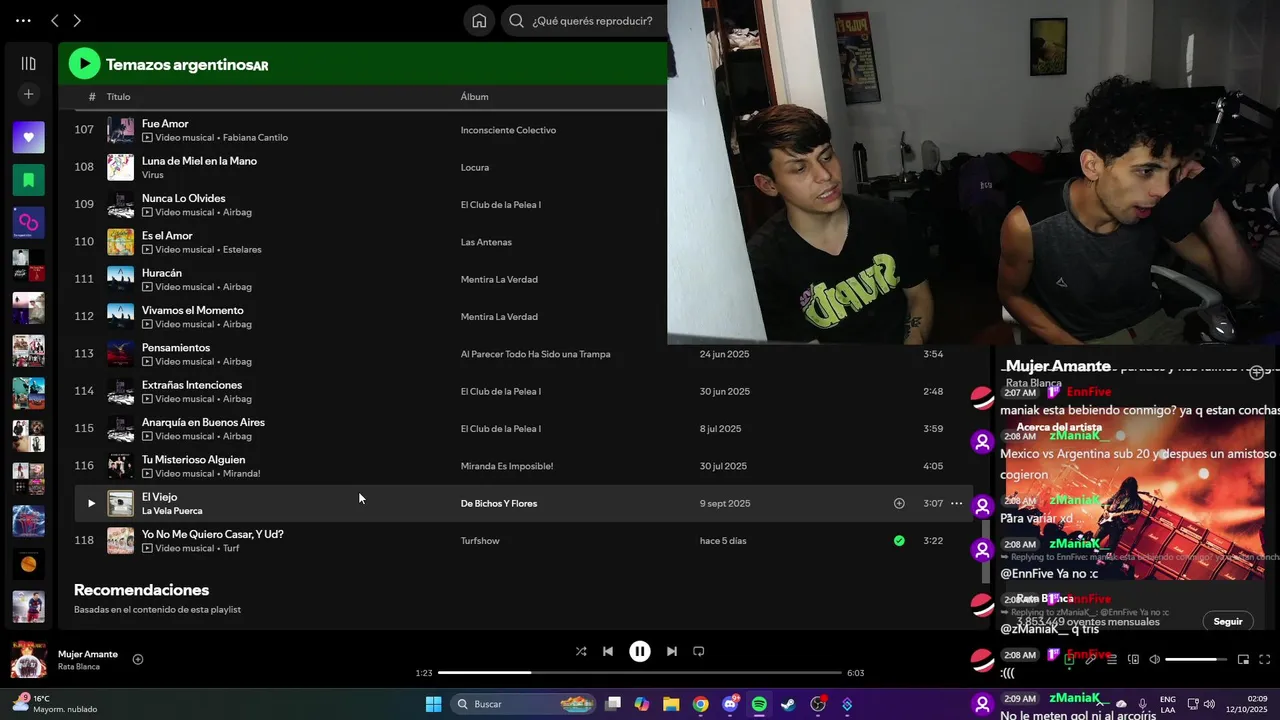
Task: Open now-playing title Mujer Amante in bottom bar
Action: [x=88, y=654]
